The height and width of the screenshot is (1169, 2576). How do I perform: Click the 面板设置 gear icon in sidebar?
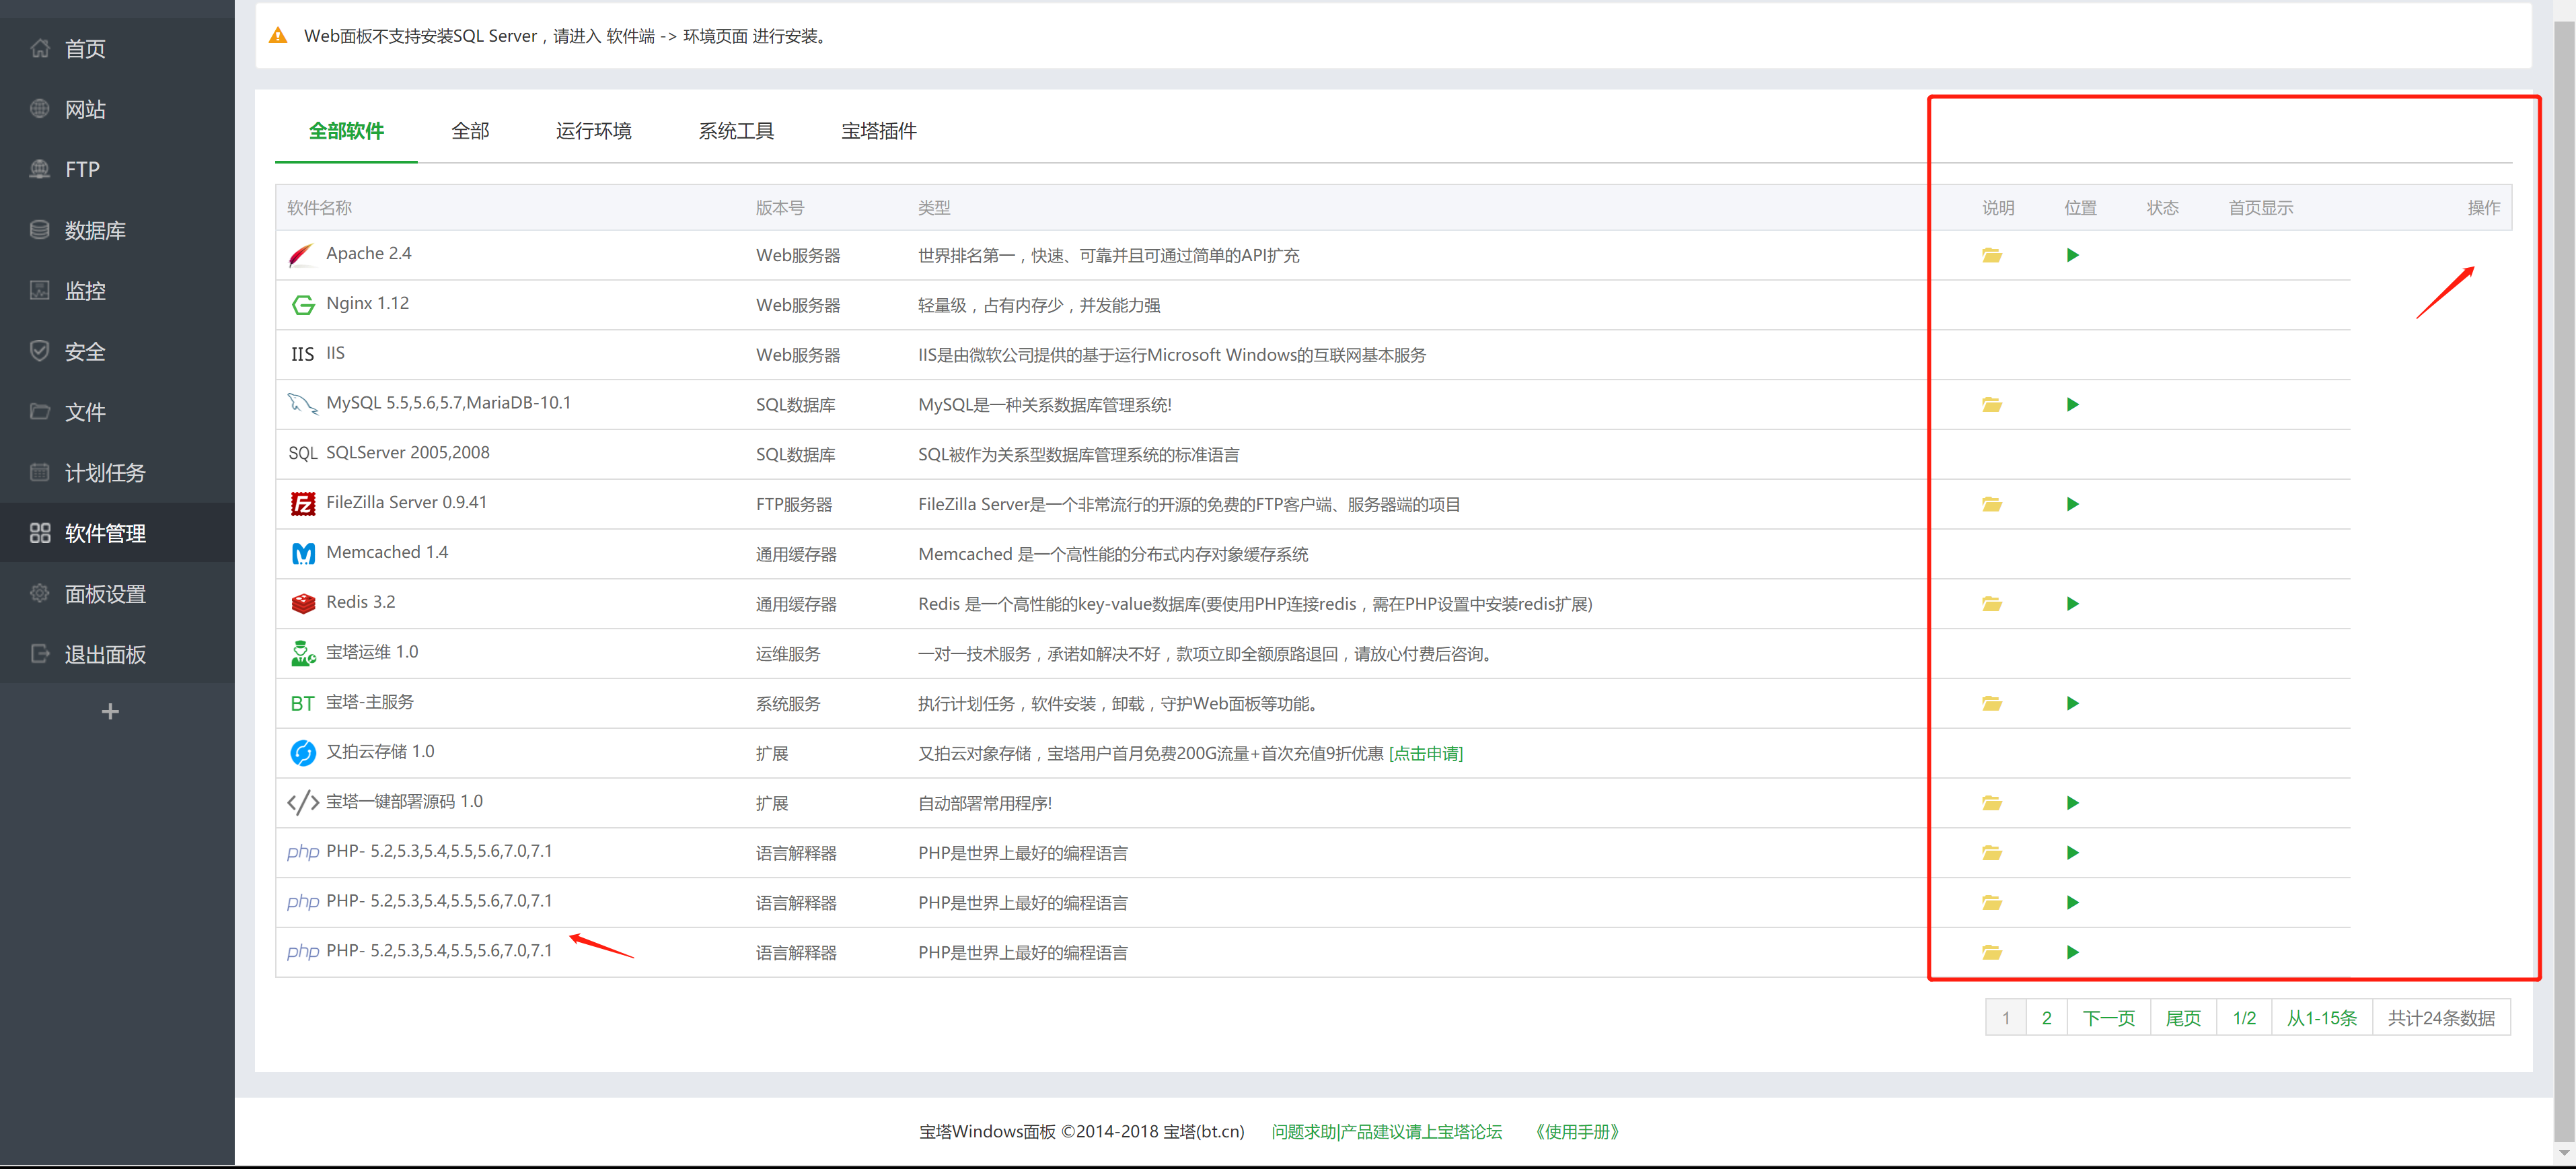click(x=40, y=593)
